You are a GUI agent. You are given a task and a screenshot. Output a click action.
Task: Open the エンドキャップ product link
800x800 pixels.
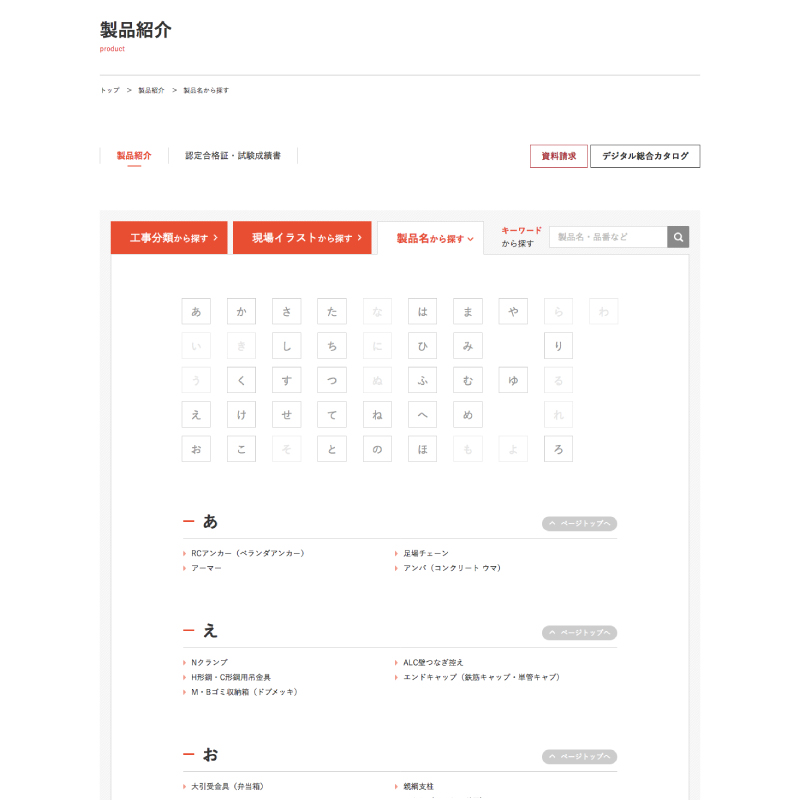tap(482, 677)
